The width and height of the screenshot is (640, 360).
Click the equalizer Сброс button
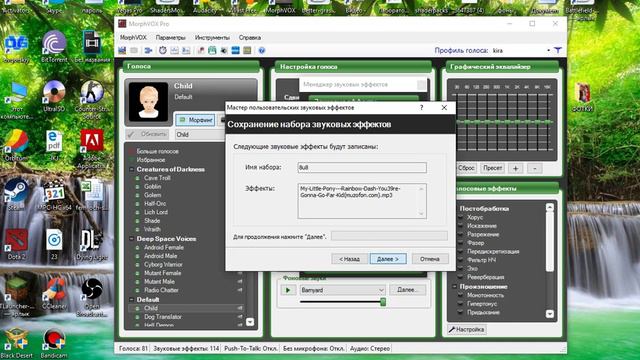point(466,168)
